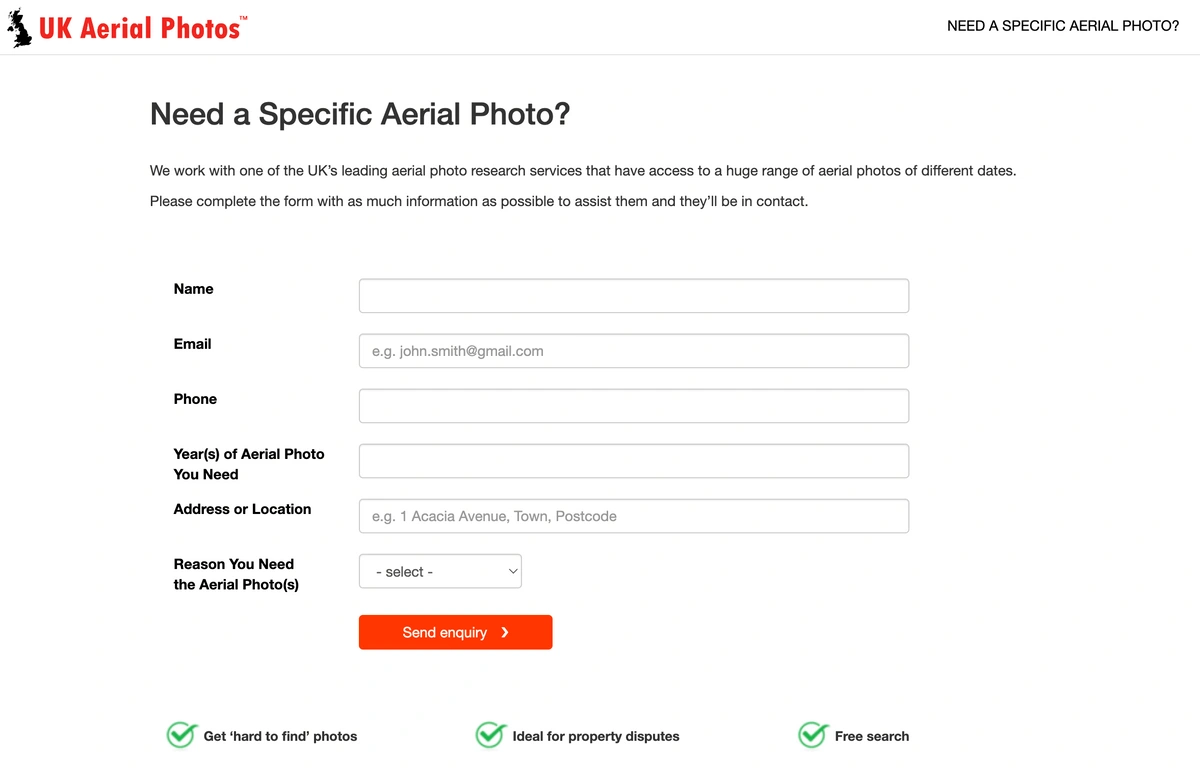Submit the form with Send enquiry button
The image size is (1200, 769).
(x=455, y=632)
